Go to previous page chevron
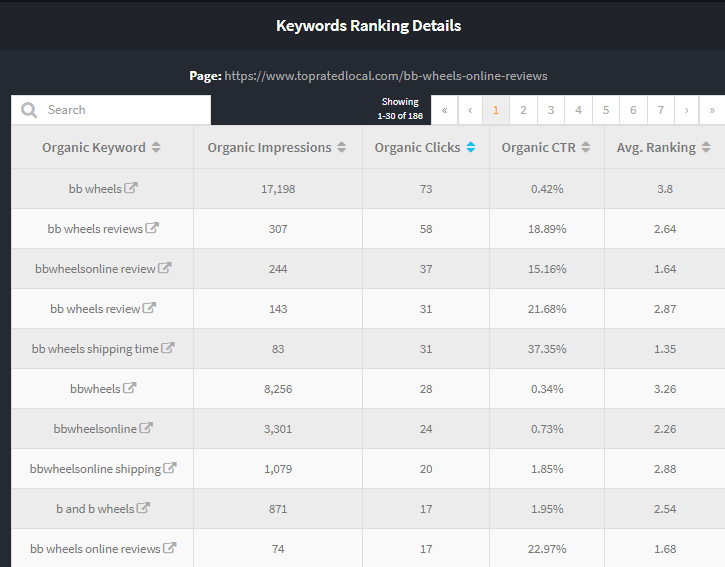Image resolution: width=725 pixels, height=567 pixels. 470,110
